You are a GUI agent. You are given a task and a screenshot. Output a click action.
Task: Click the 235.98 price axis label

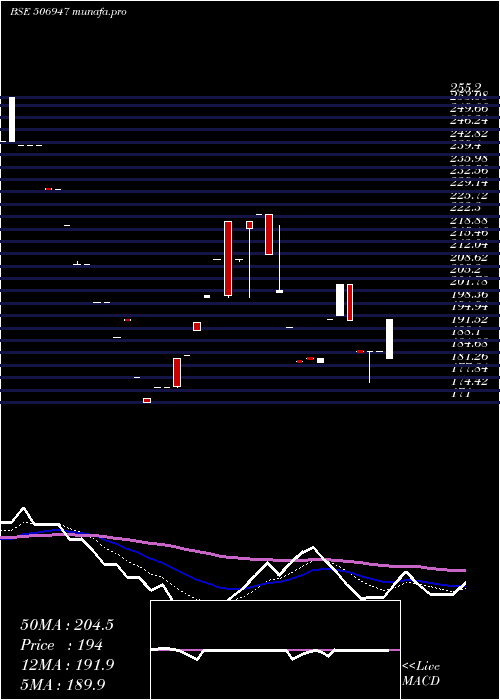click(469, 158)
